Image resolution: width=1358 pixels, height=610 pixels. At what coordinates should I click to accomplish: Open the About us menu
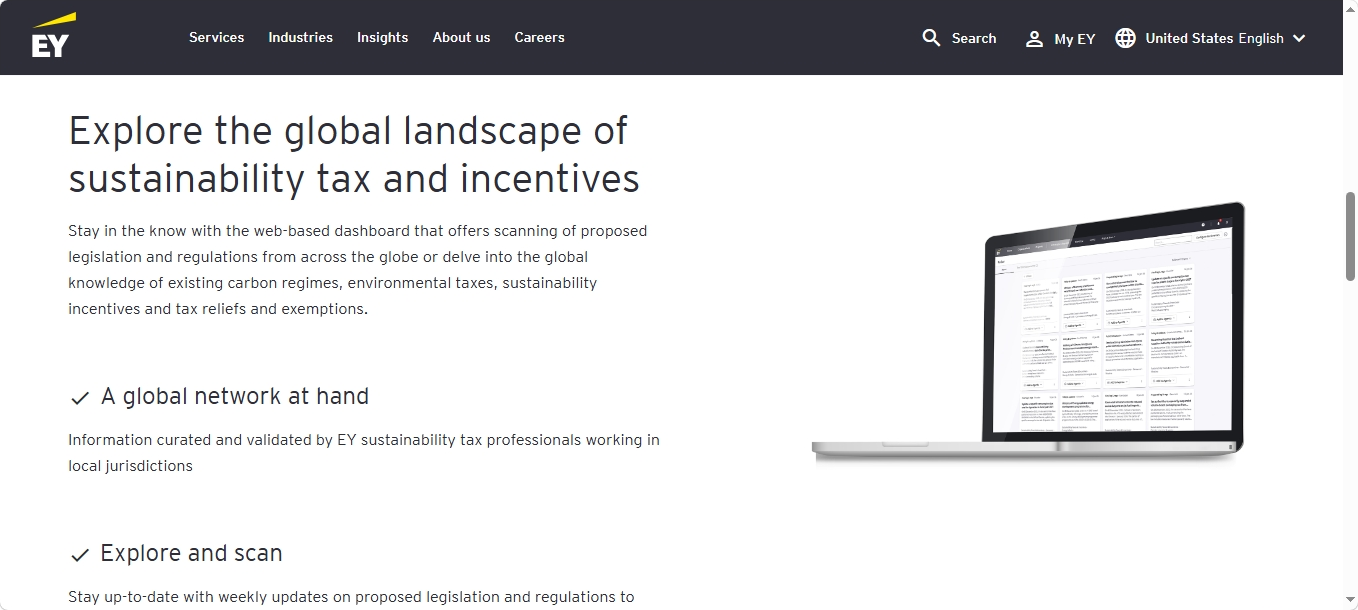coord(461,37)
